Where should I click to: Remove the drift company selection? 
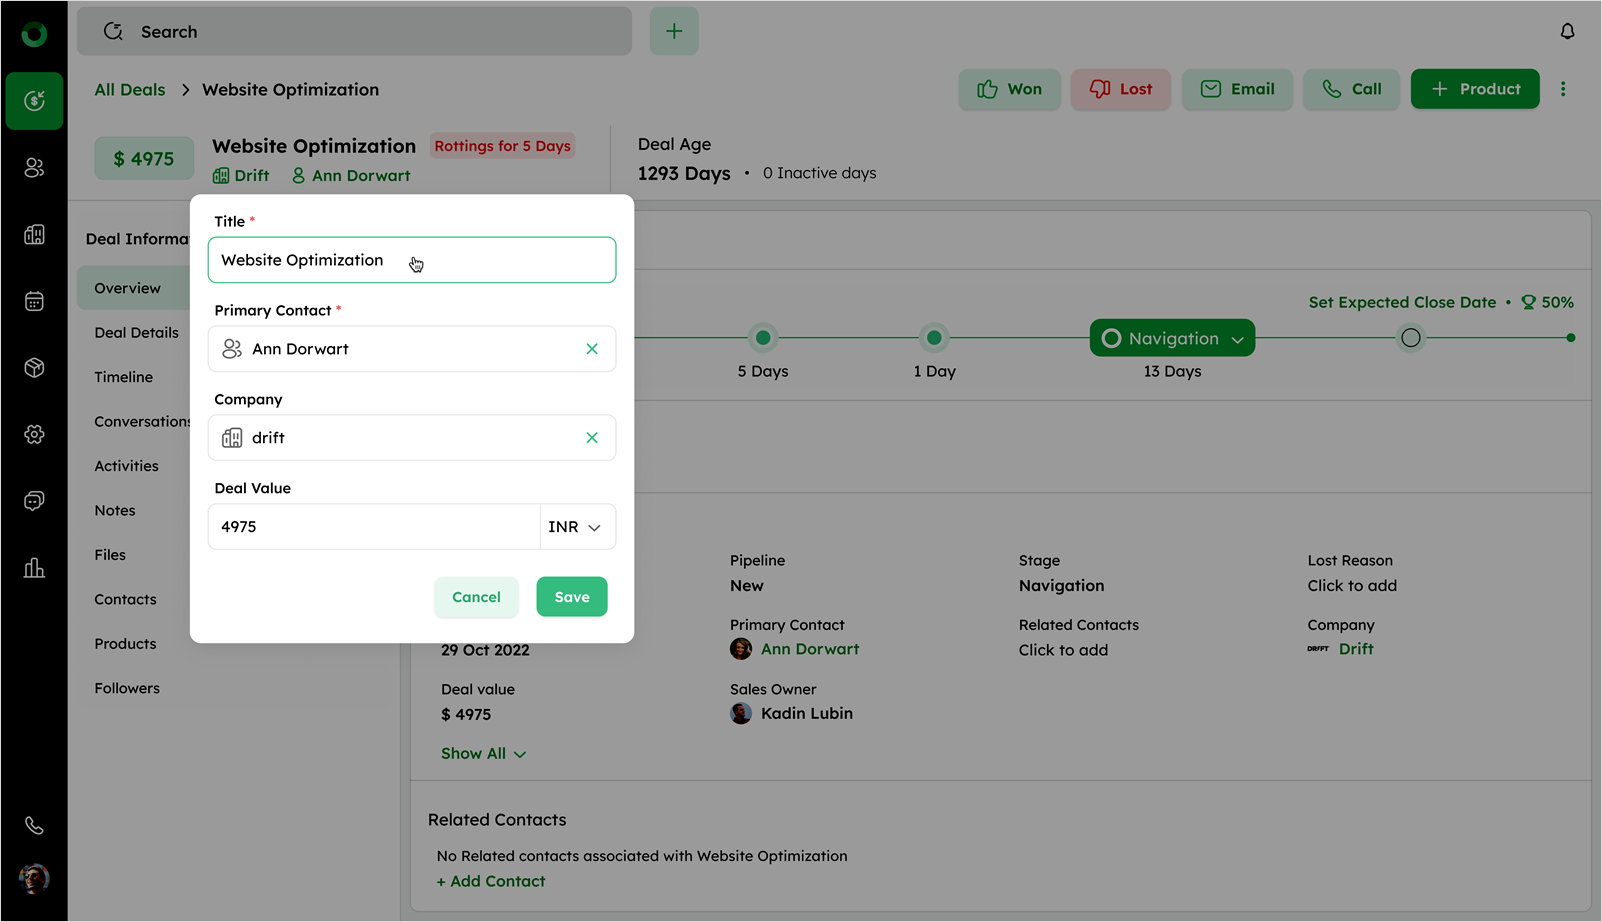click(592, 438)
